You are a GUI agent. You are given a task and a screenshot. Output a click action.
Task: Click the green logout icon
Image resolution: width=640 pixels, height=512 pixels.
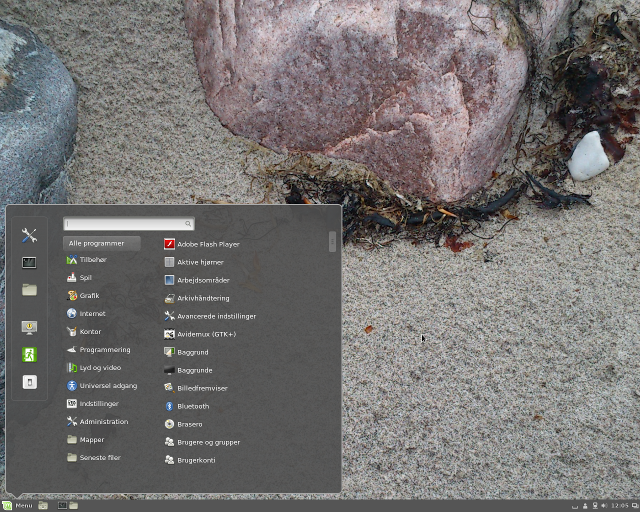[29, 354]
